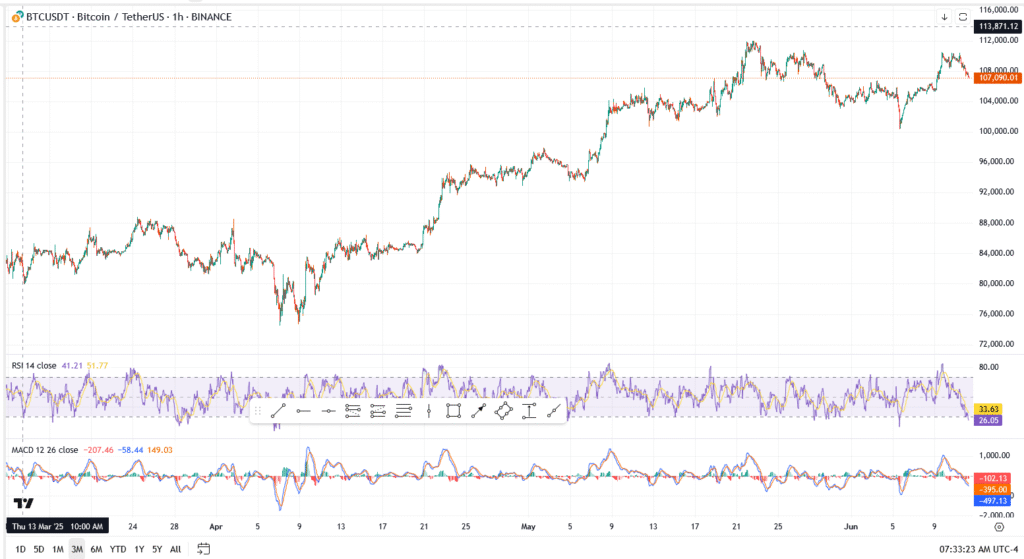Click the down arrow button top right
The width and height of the screenshot is (1024, 559).
pyautogui.click(x=944, y=17)
